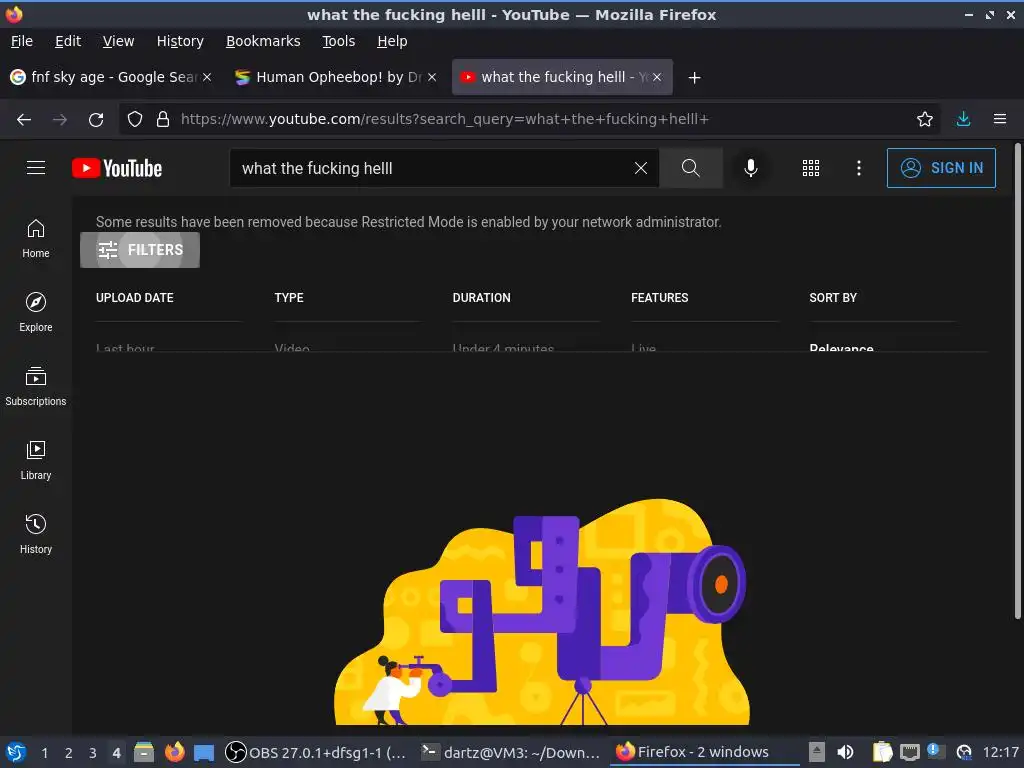Click the YouTube logo

[x=117, y=168]
